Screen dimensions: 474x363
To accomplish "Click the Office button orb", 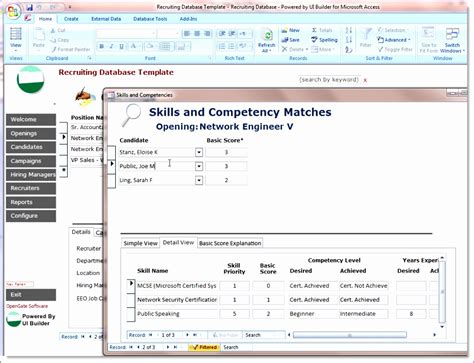I will tap(13, 12).
